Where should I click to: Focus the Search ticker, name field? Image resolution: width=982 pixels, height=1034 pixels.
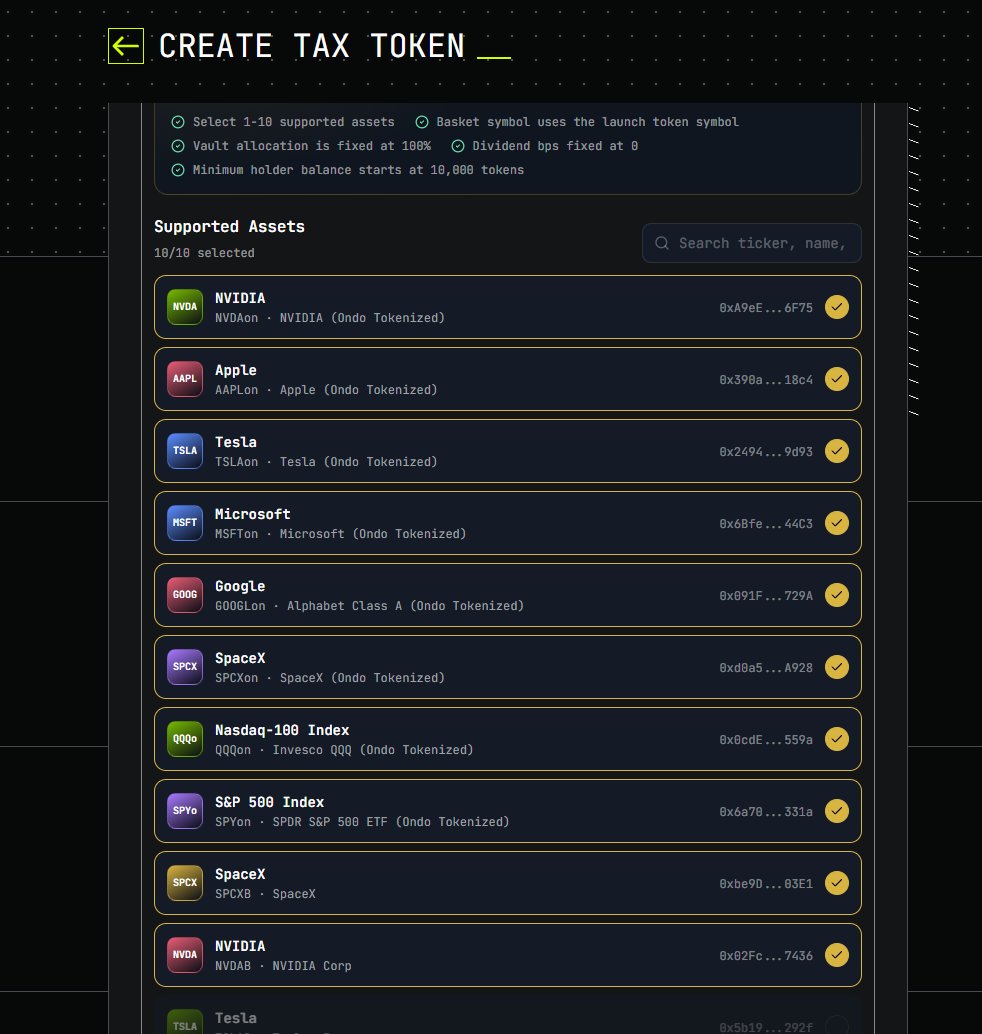pos(752,243)
